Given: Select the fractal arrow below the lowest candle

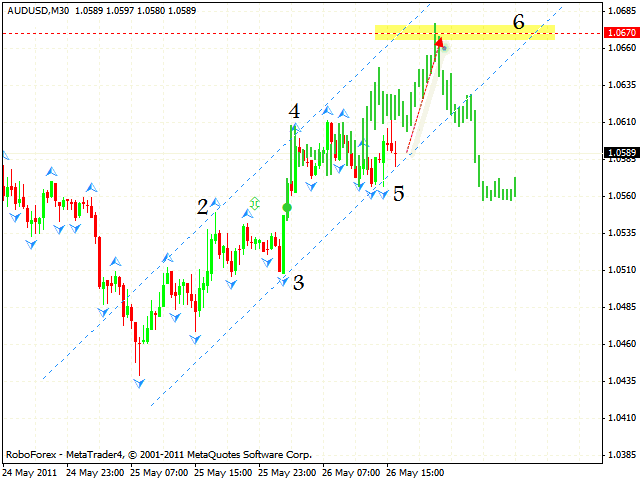Looking at the screenshot, I should 139,383.
